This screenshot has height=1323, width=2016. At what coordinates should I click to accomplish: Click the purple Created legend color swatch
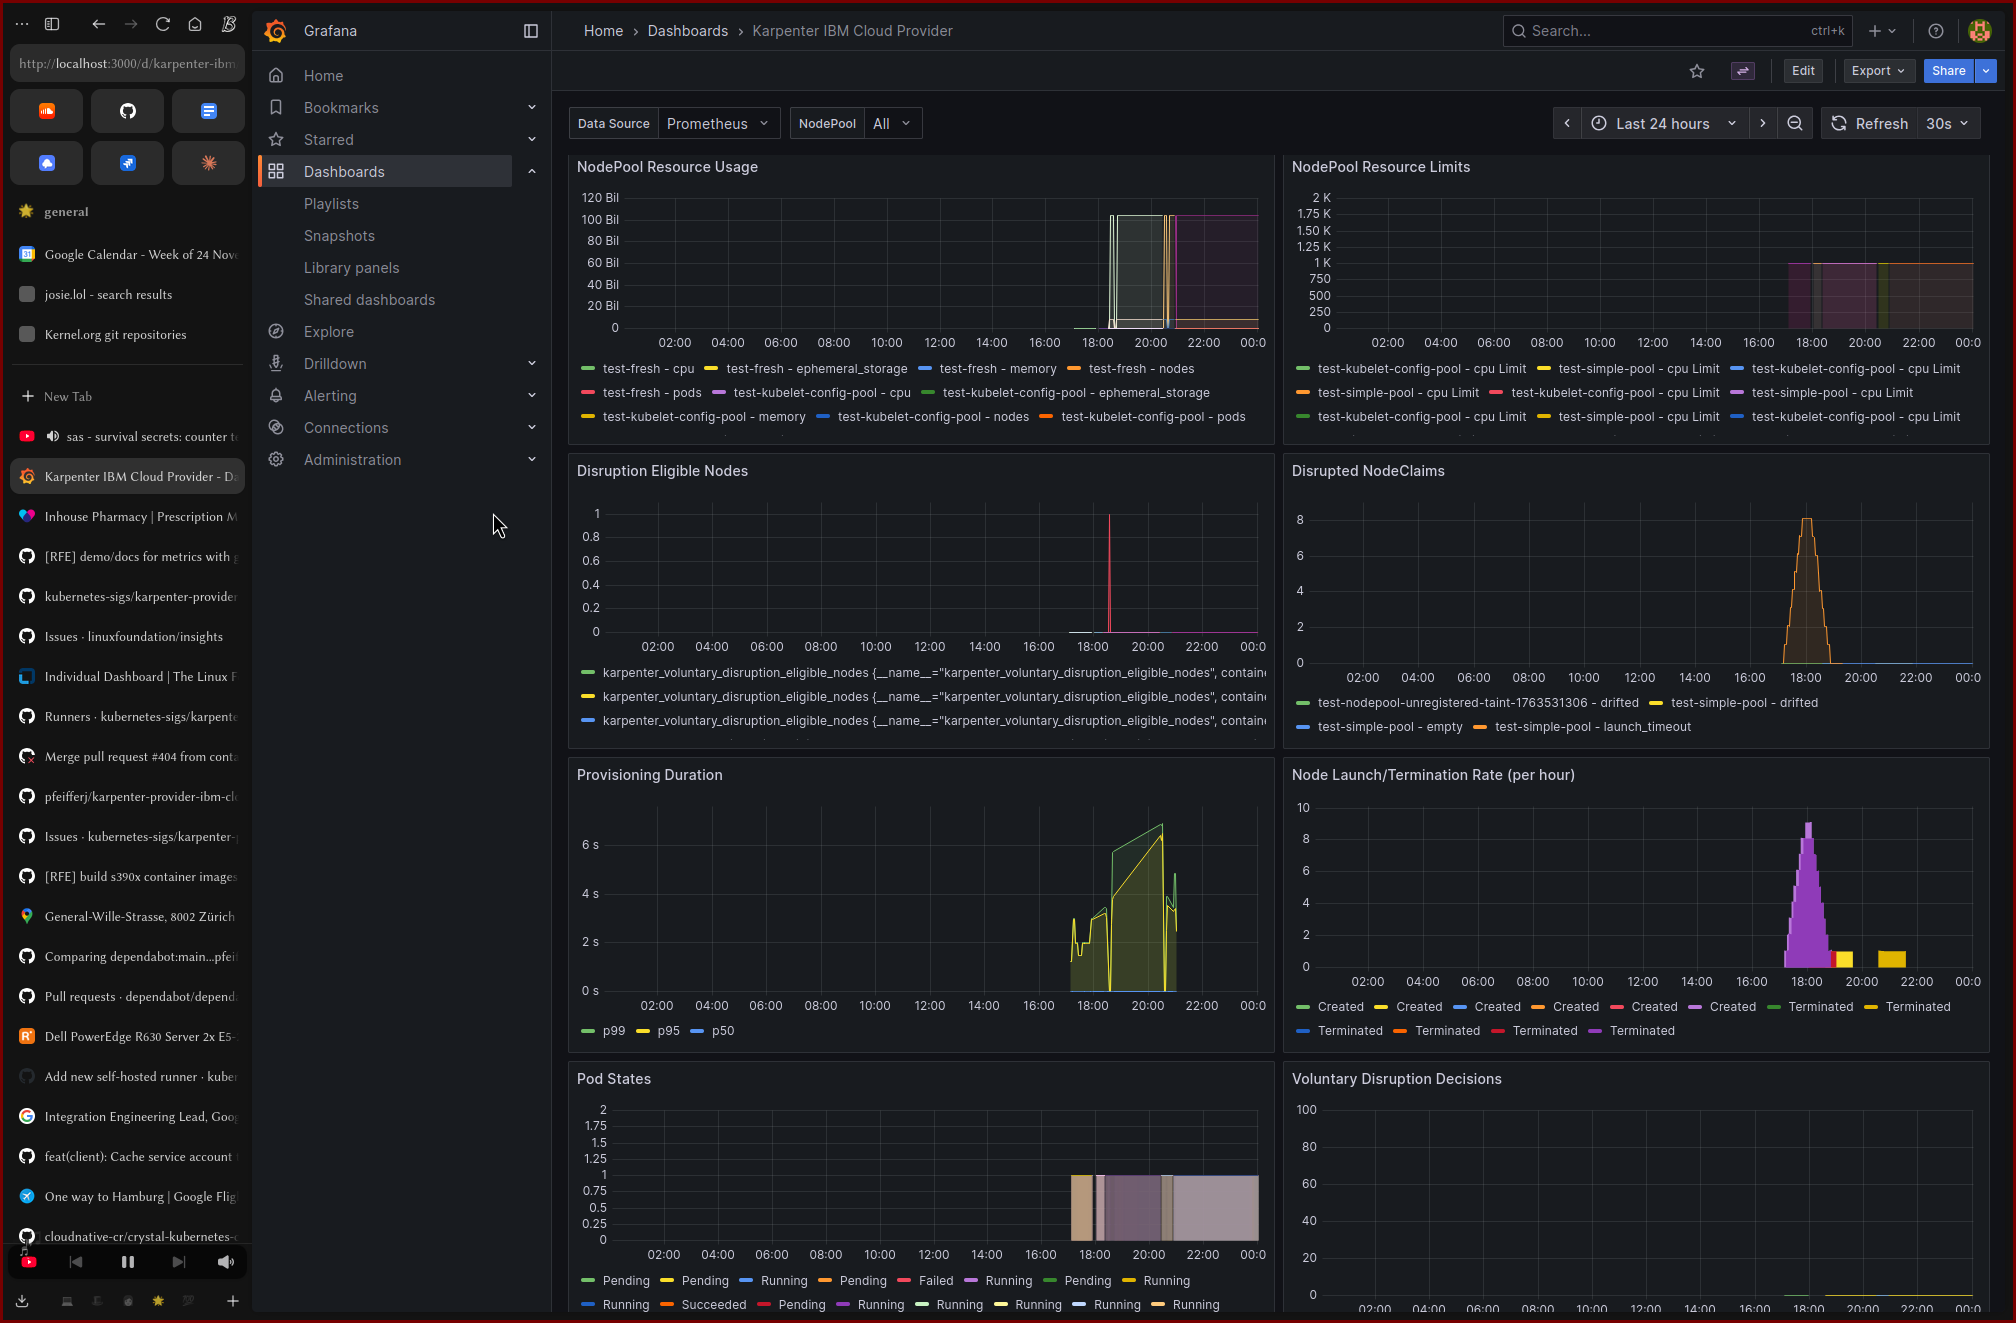[x=1695, y=1007]
